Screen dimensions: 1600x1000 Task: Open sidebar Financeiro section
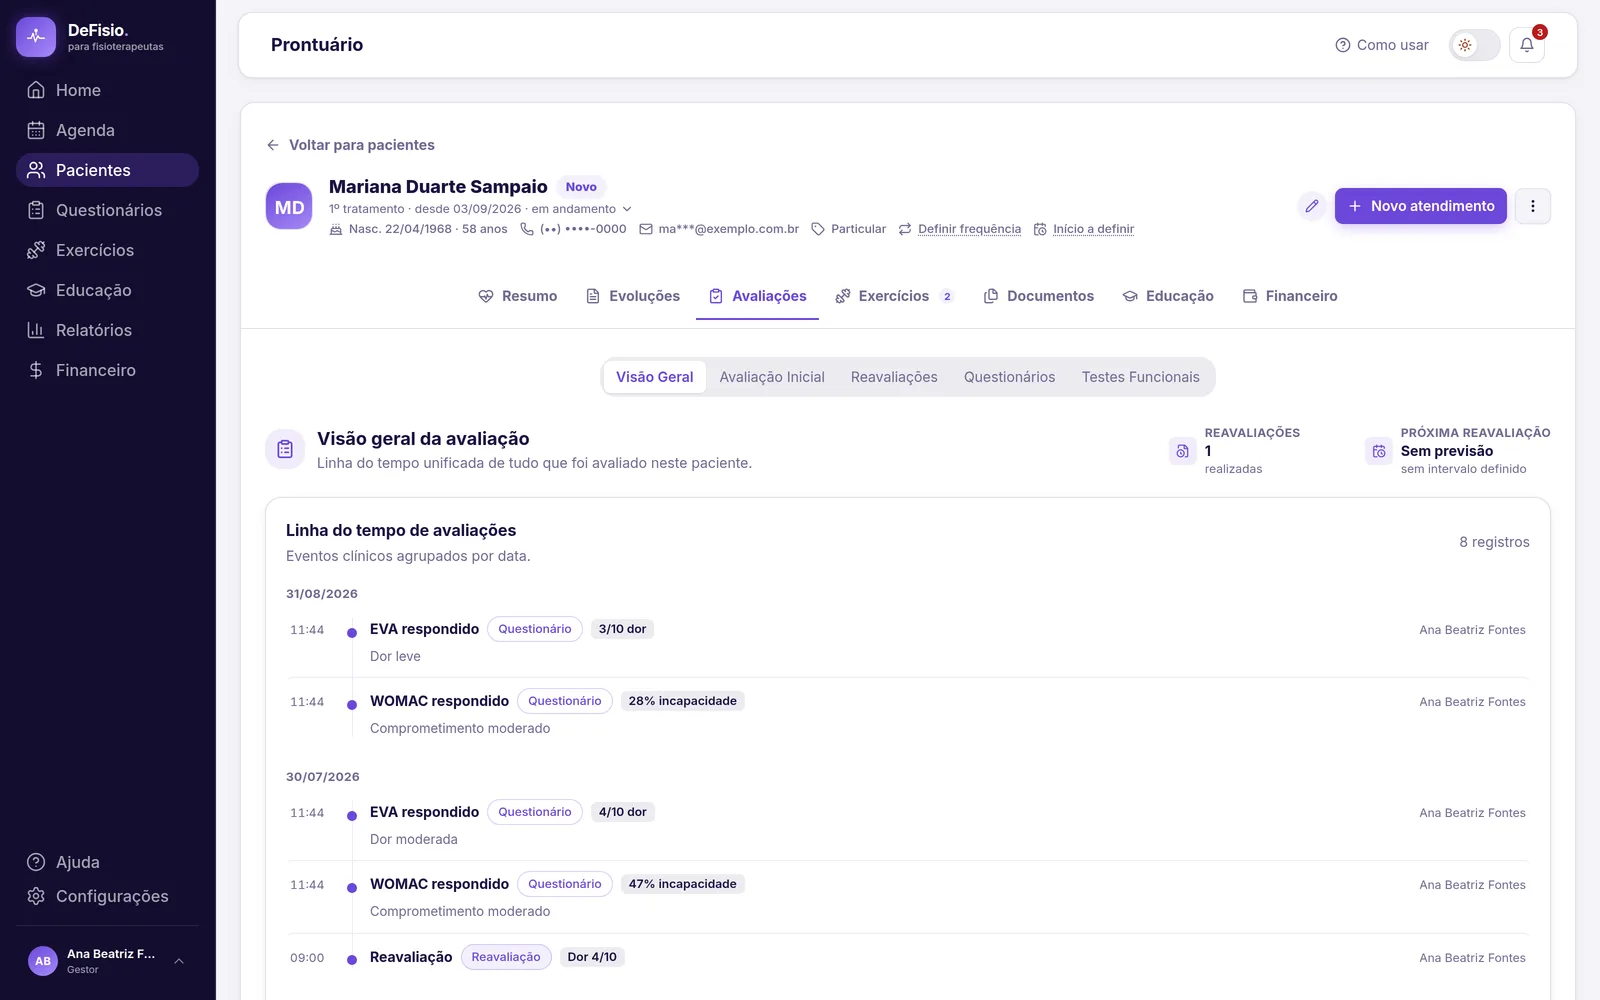coord(107,370)
